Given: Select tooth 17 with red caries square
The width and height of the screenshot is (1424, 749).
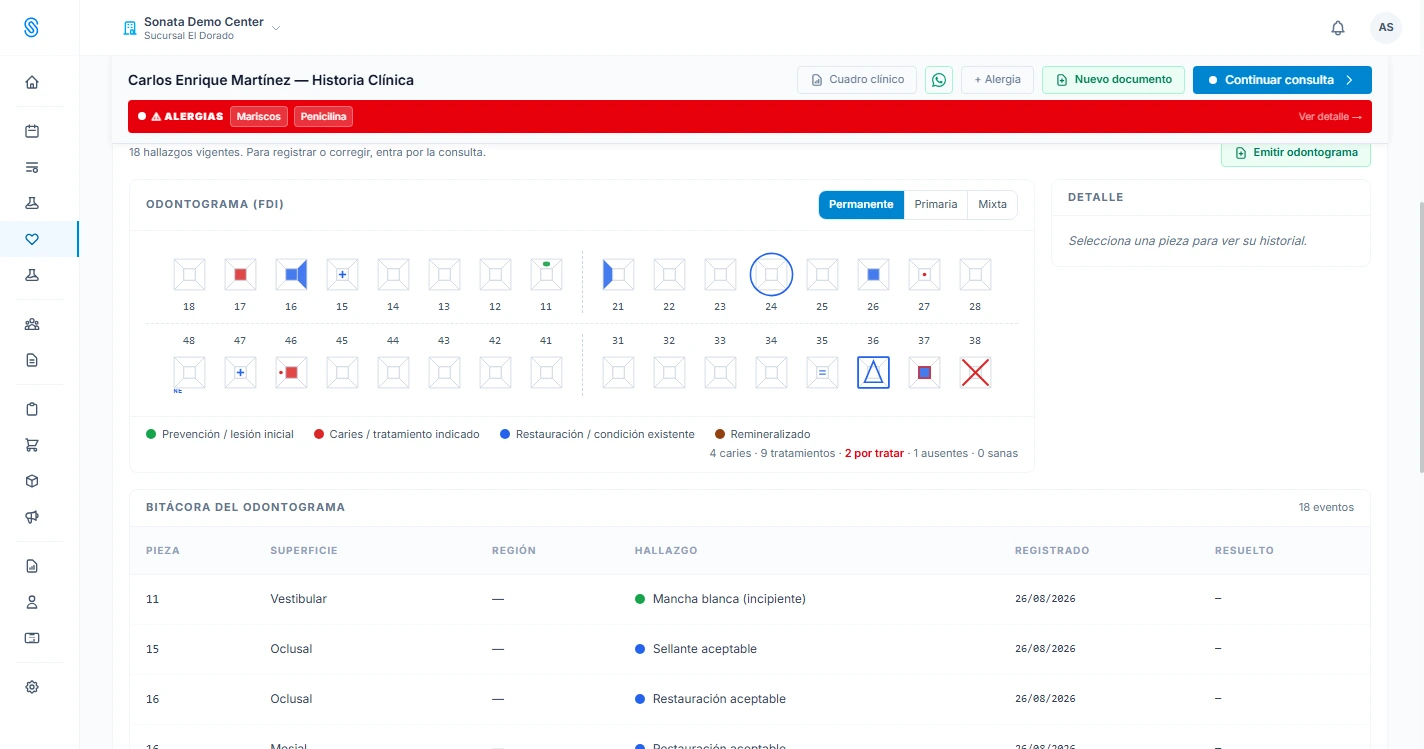Looking at the screenshot, I should click(x=240, y=274).
